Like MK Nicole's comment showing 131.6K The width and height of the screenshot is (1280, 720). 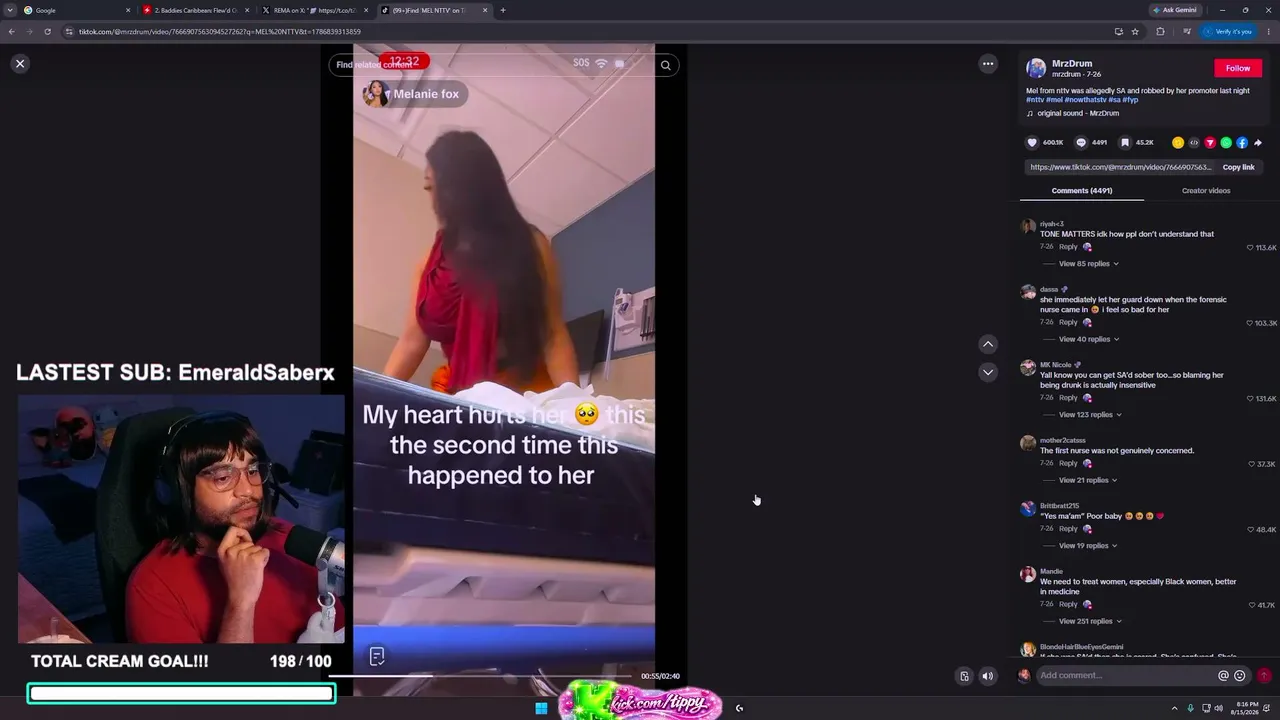(1250, 399)
